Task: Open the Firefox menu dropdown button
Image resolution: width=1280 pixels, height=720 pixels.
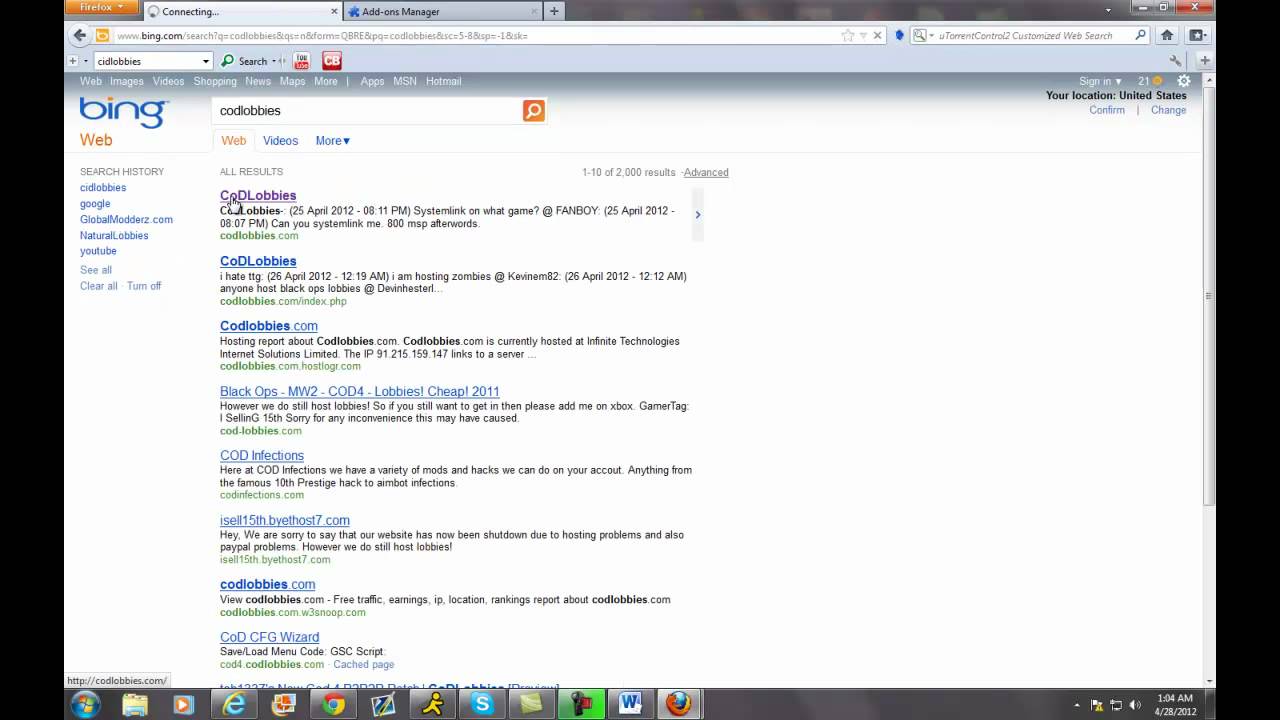Action: 103,7
